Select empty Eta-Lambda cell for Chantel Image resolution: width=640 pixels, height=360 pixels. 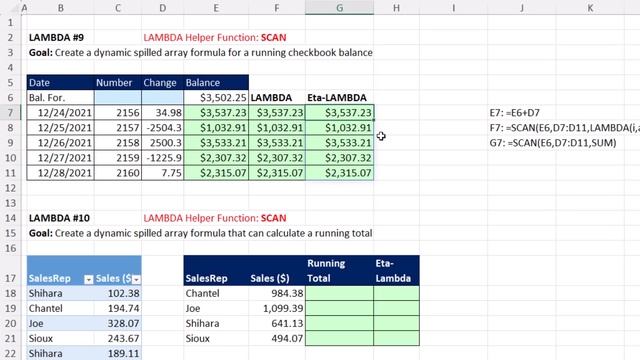[396, 293]
